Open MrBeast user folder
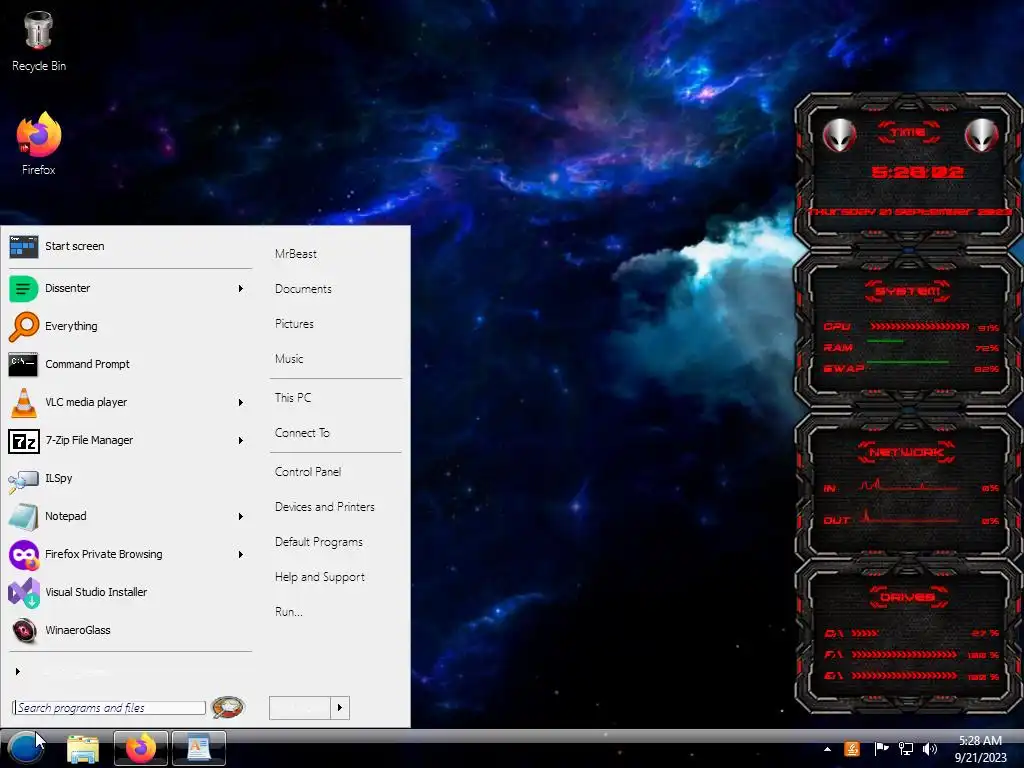This screenshot has width=1024, height=768. coord(296,254)
